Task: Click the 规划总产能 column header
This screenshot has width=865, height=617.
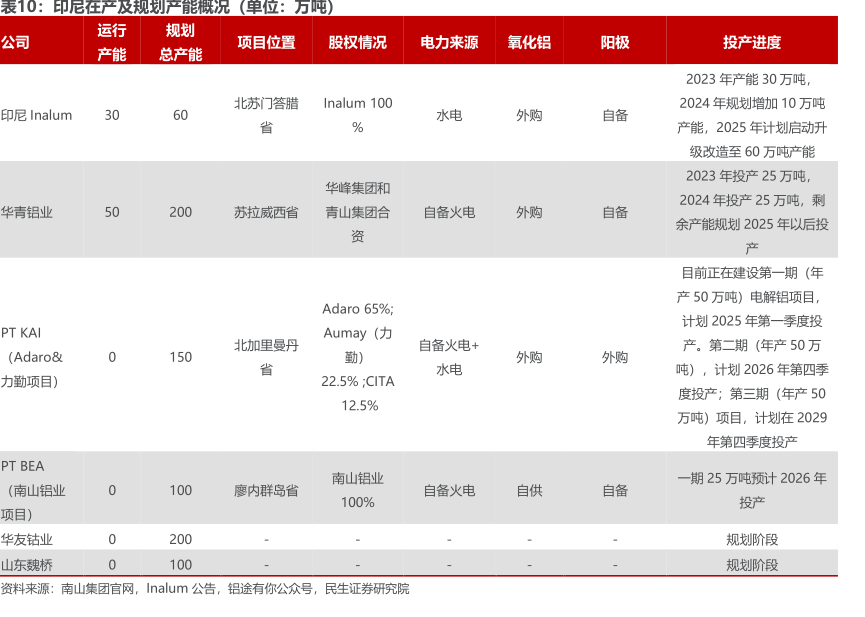Action: click(x=180, y=42)
